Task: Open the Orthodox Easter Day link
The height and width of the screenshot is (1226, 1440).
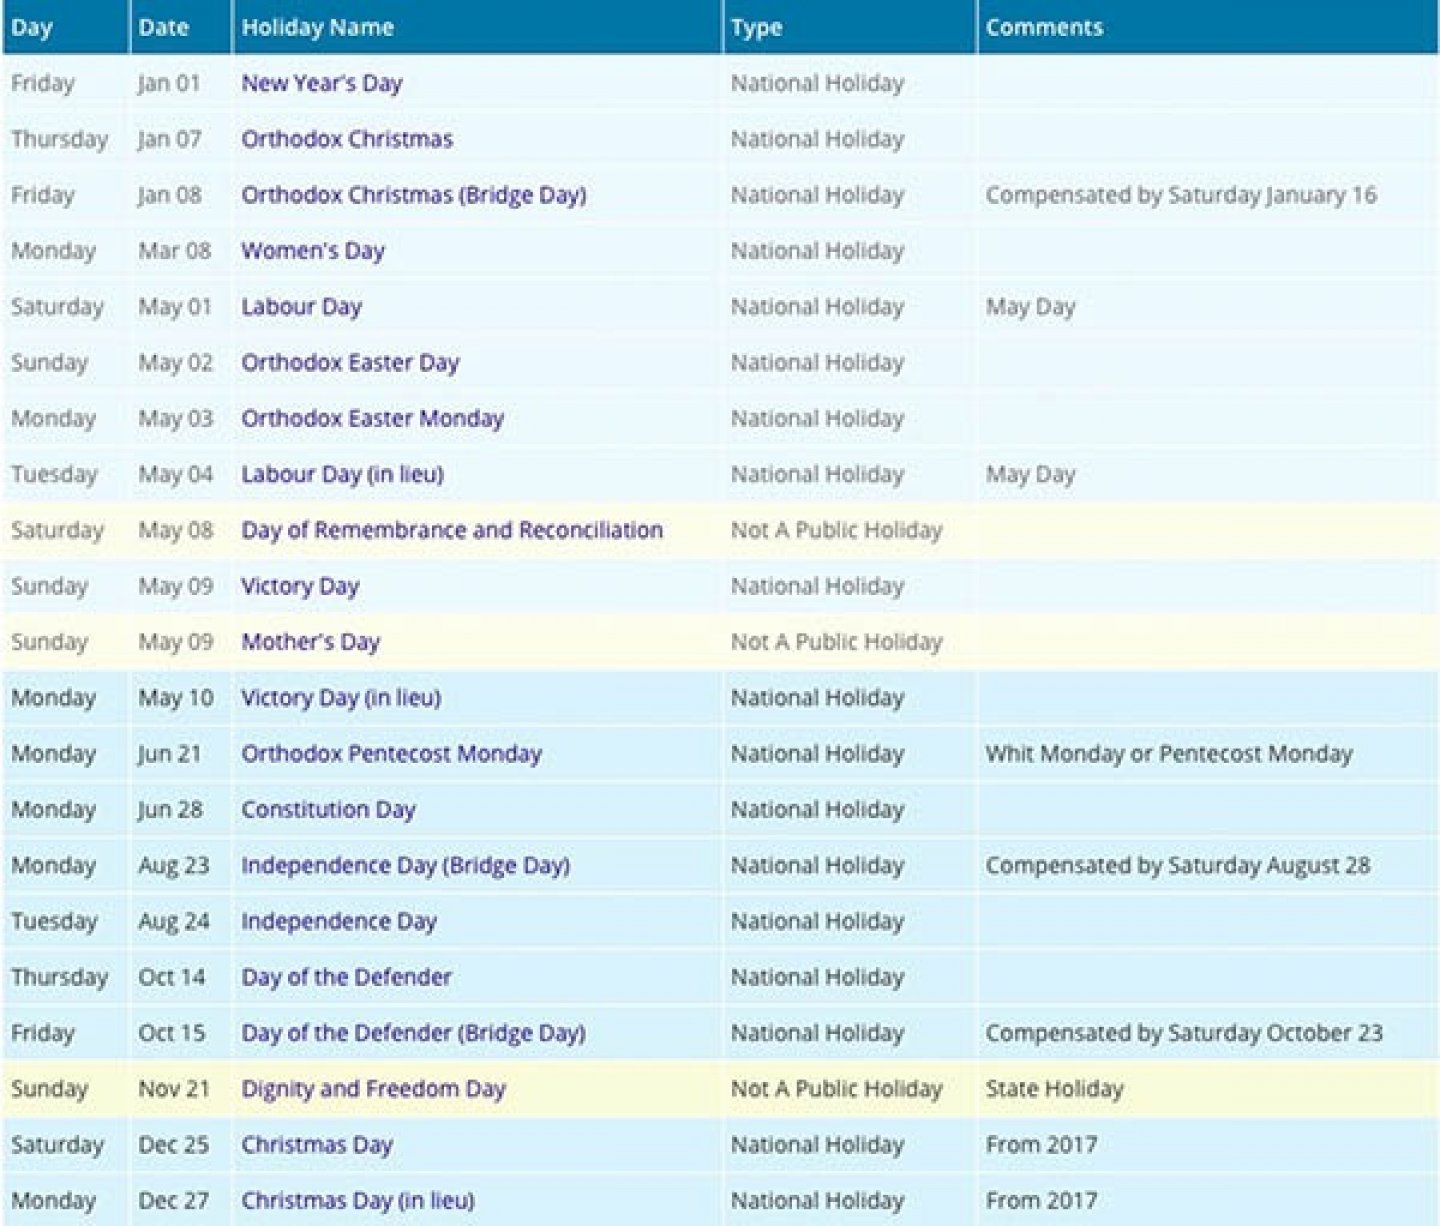Action: (x=350, y=363)
